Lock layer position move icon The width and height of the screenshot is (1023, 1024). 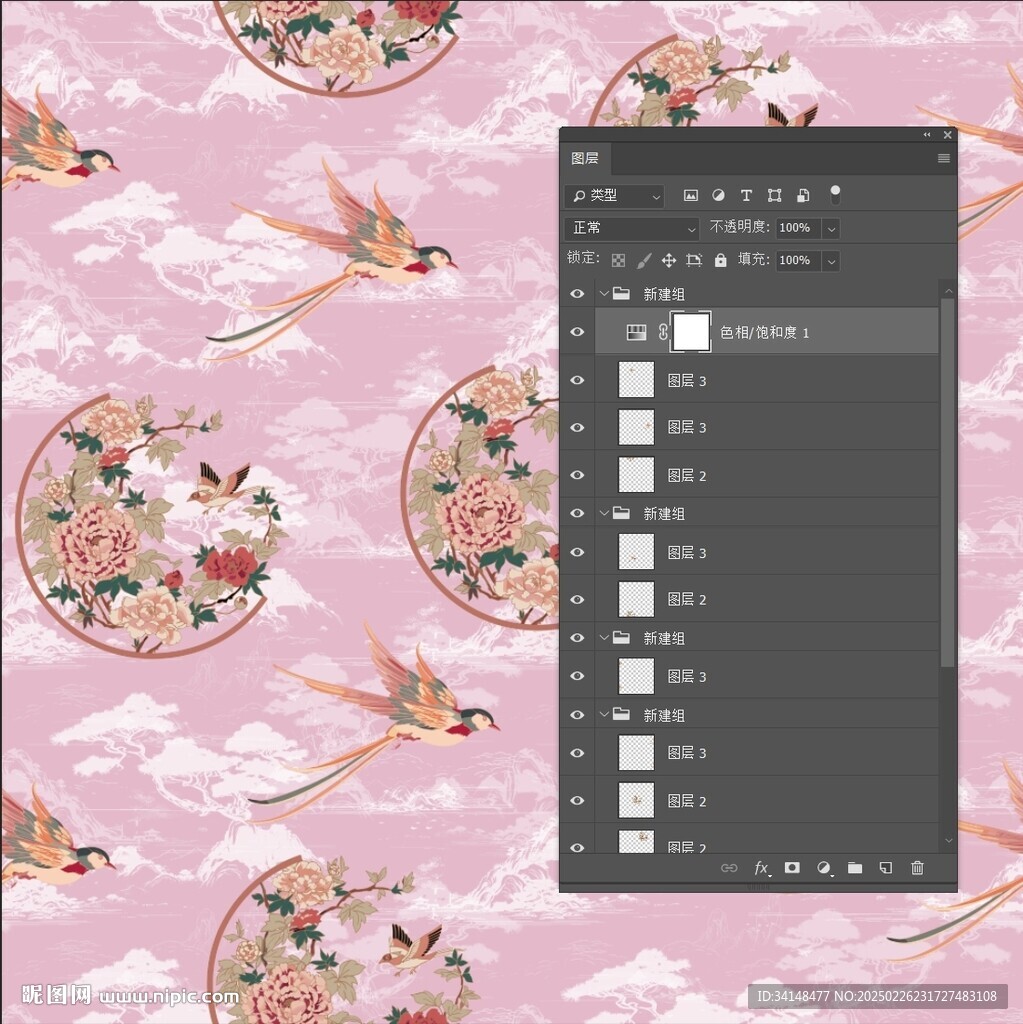(668, 261)
